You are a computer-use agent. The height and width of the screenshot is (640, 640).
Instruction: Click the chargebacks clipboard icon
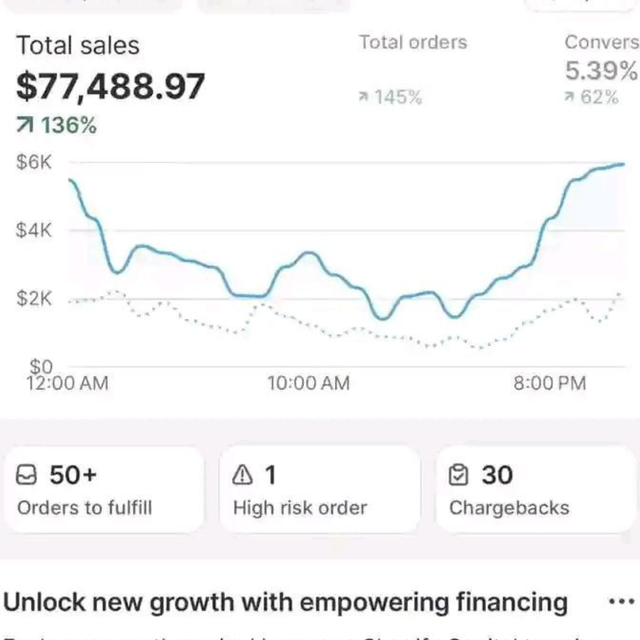click(459, 475)
